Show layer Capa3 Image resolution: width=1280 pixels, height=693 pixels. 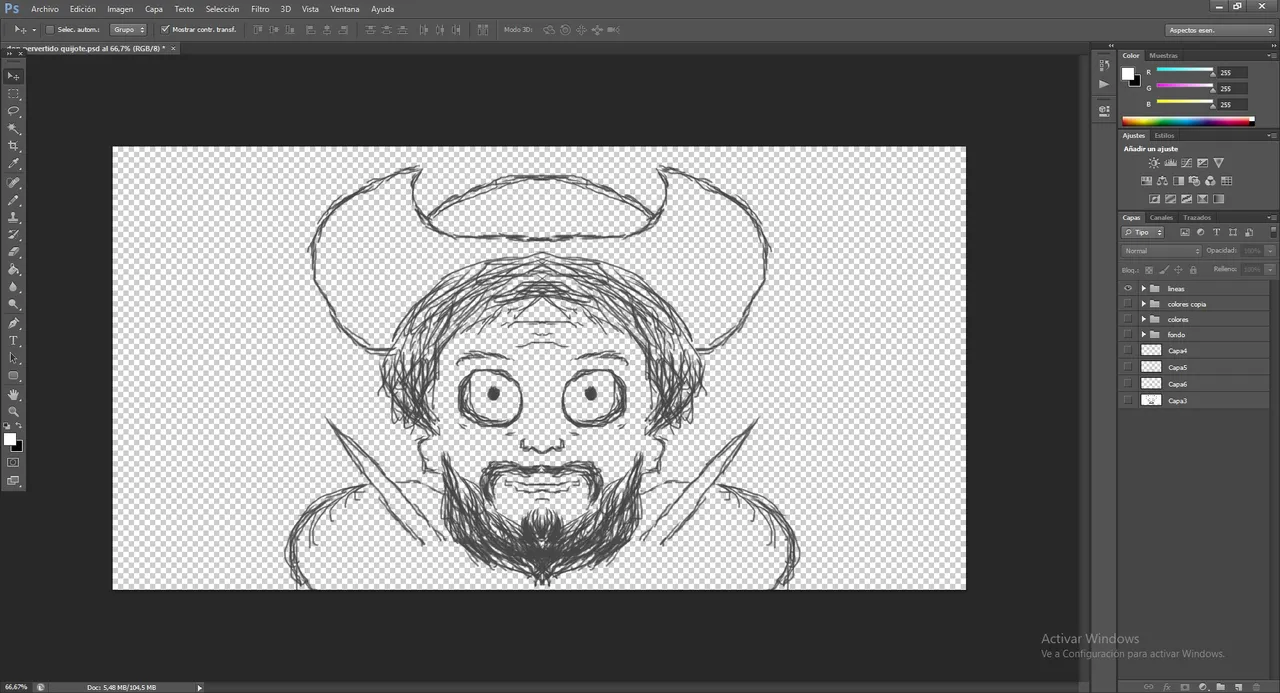(x=1128, y=400)
